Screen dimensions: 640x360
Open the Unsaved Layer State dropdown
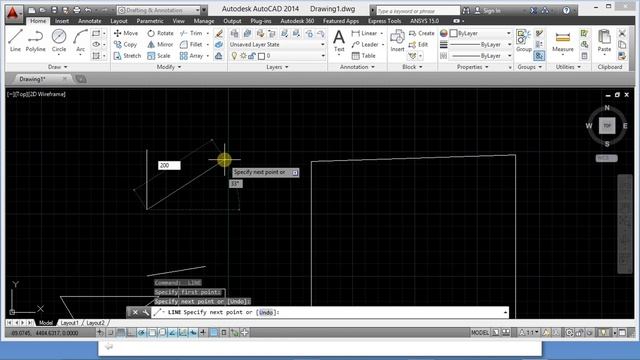(x=277, y=44)
